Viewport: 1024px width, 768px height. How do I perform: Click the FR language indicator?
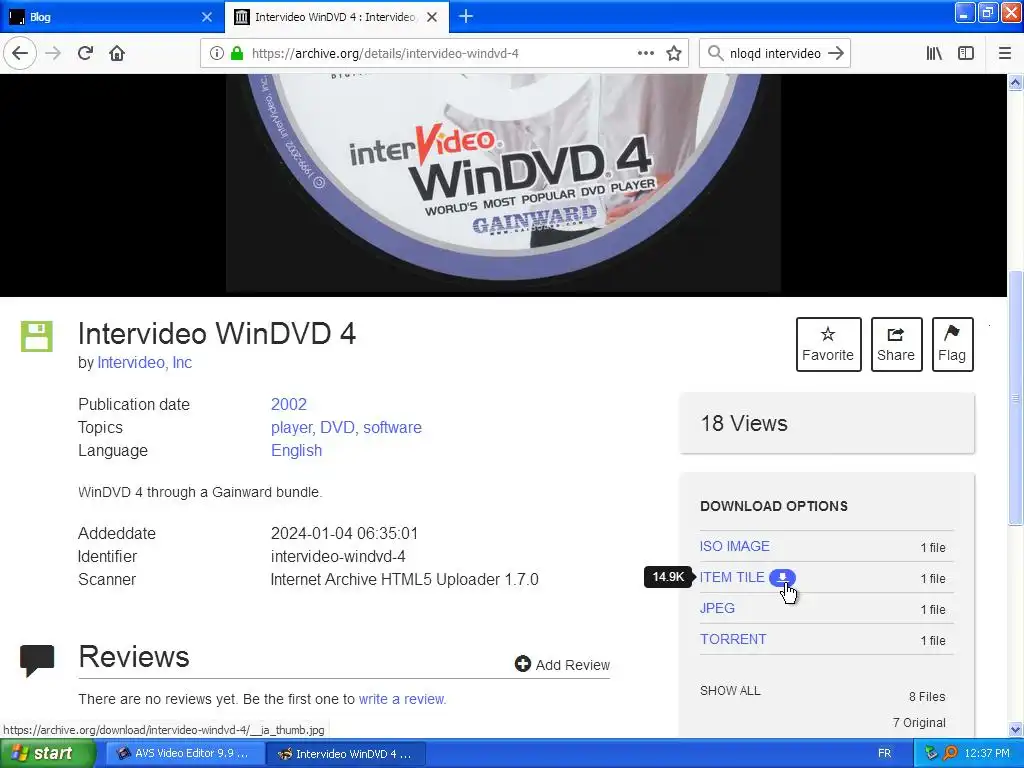click(884, 754)
